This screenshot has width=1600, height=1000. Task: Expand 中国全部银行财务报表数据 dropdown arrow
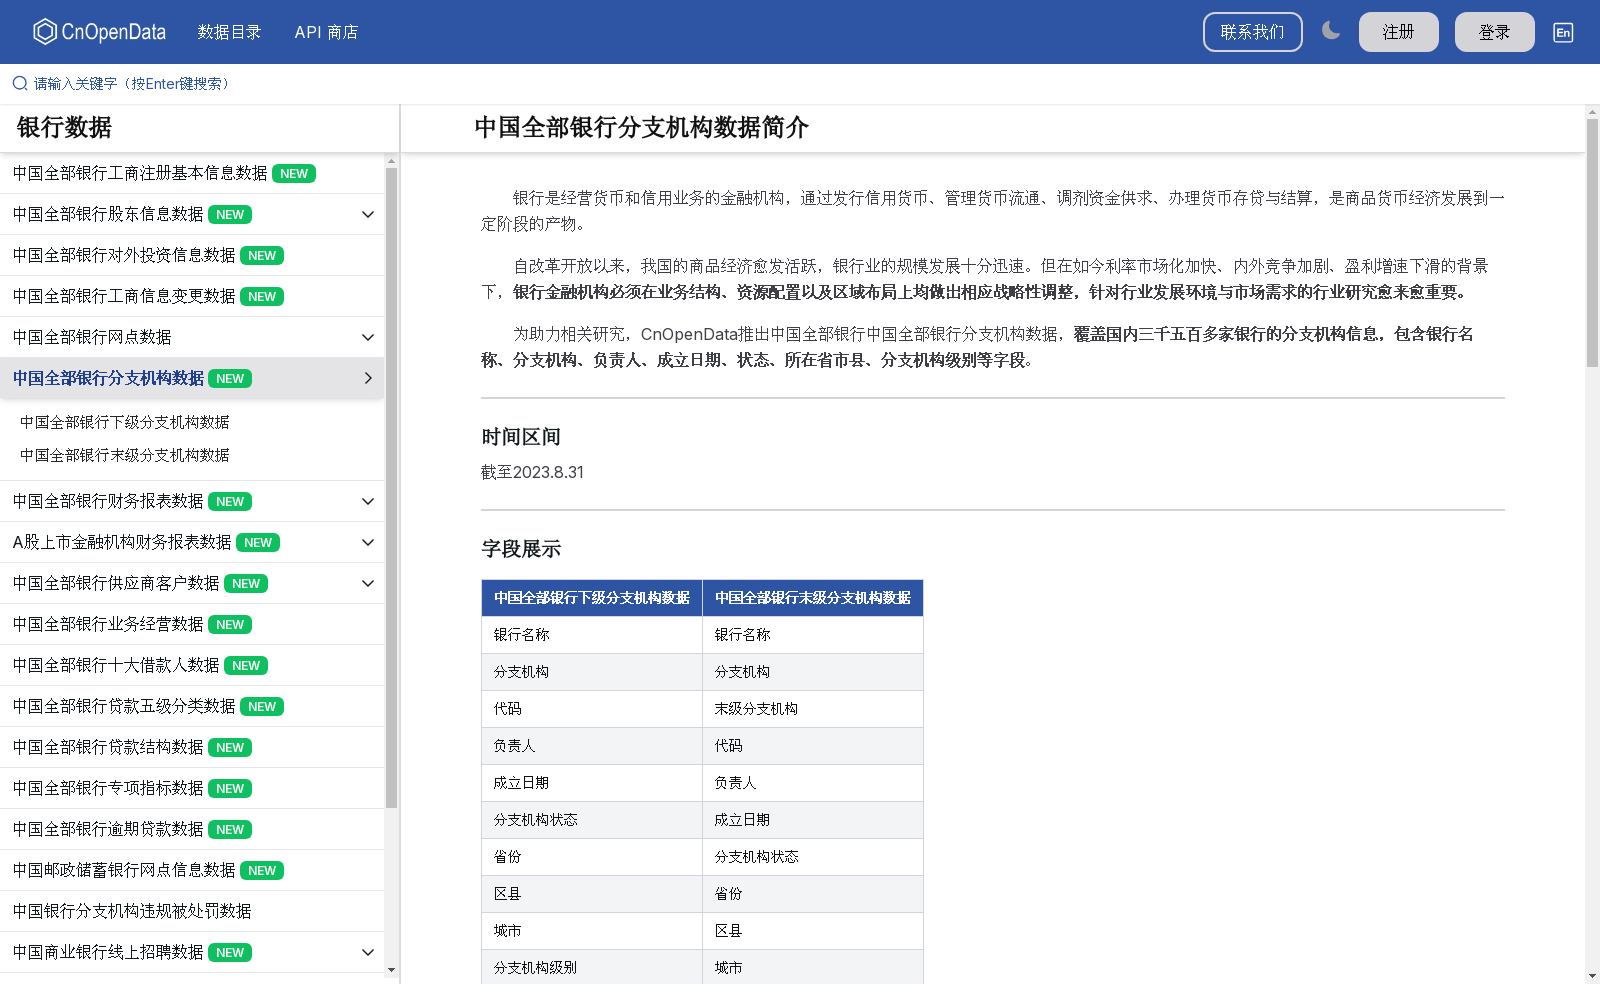pos(367,501)
